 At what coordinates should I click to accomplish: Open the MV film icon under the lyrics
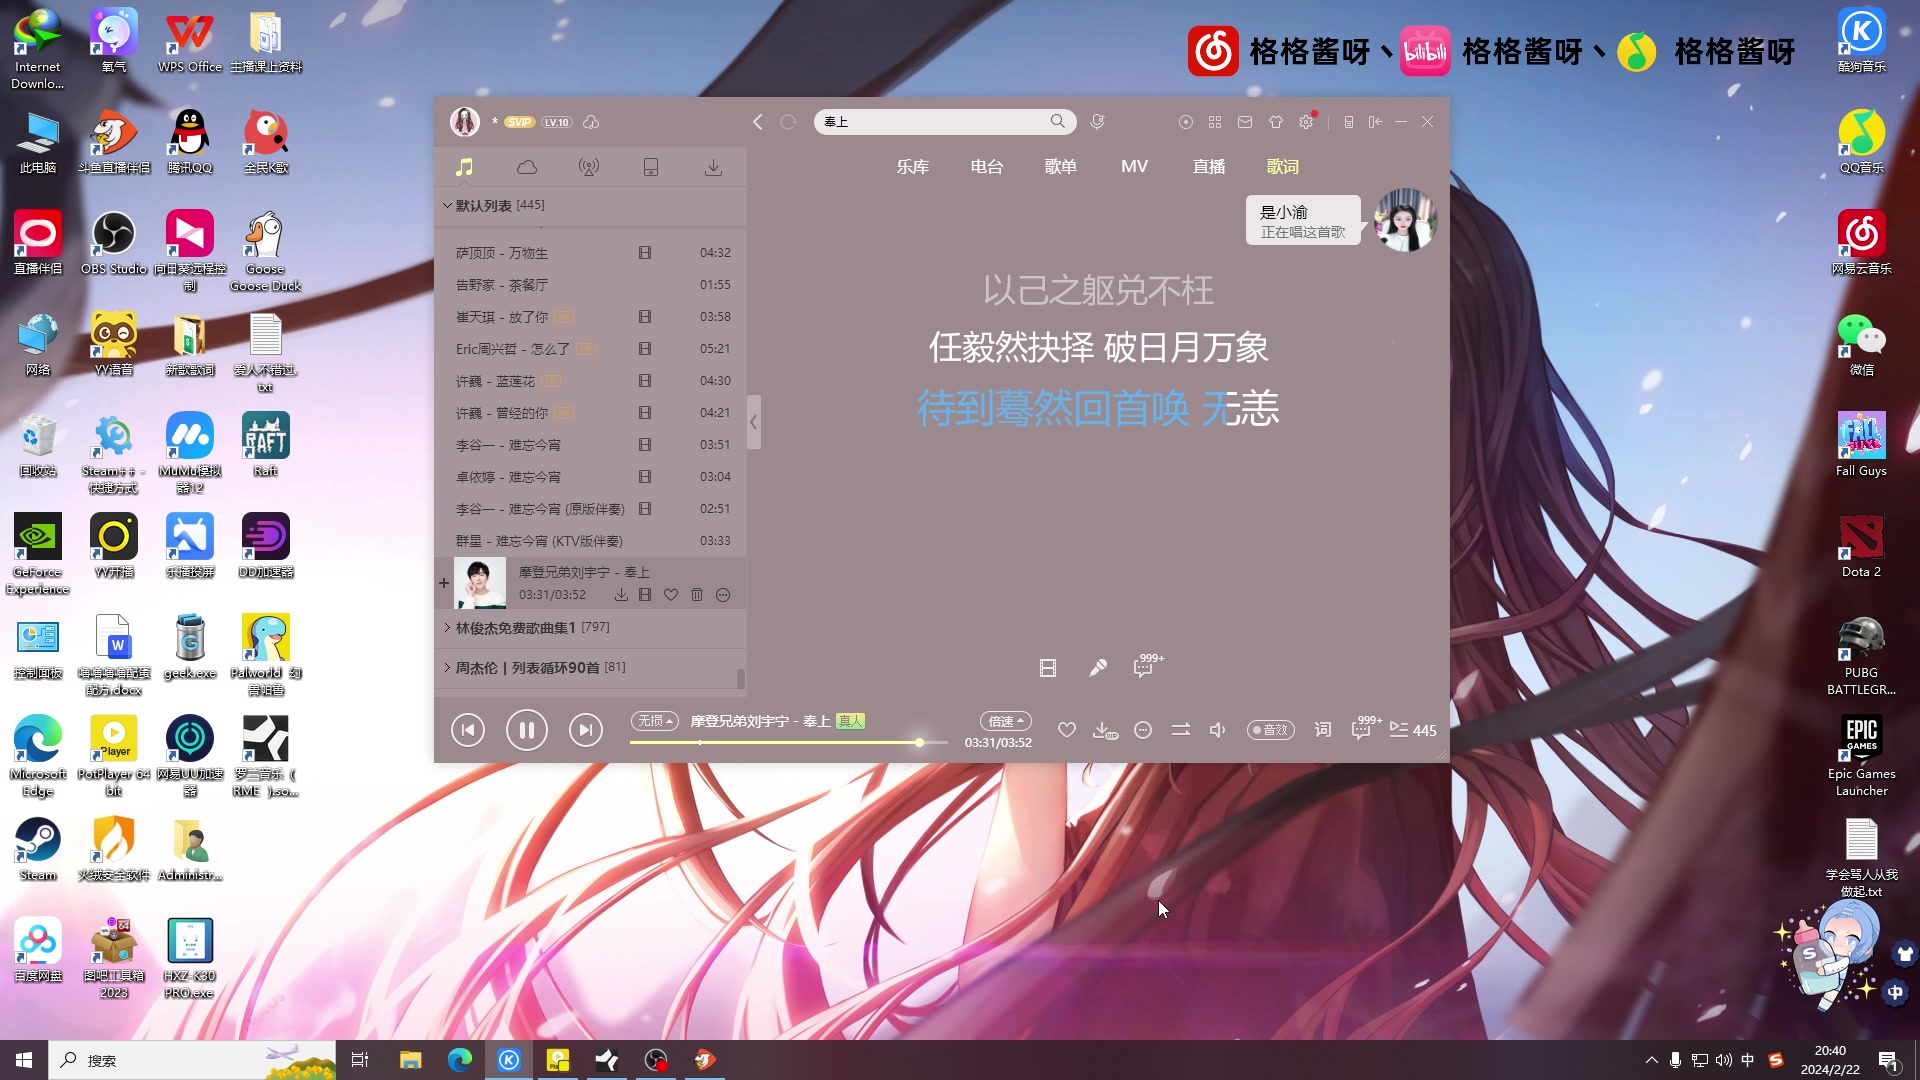[1048, 668]
